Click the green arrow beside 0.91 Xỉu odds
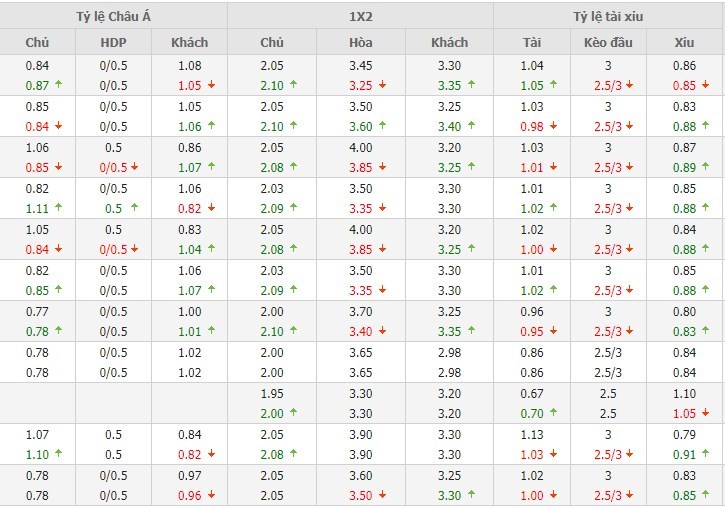 tap(703, 454)
